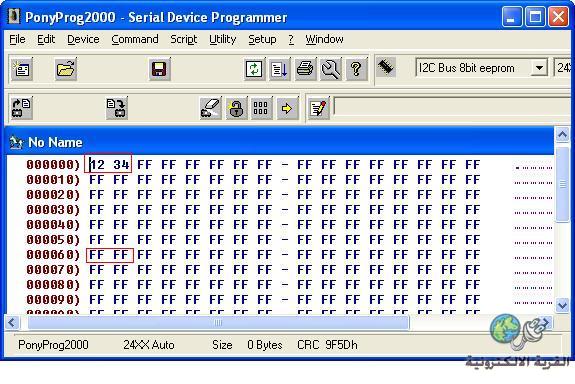Open the Setup menu
Image resolution: width=575 pixels, height=384 pixels.
coord(262,39)
